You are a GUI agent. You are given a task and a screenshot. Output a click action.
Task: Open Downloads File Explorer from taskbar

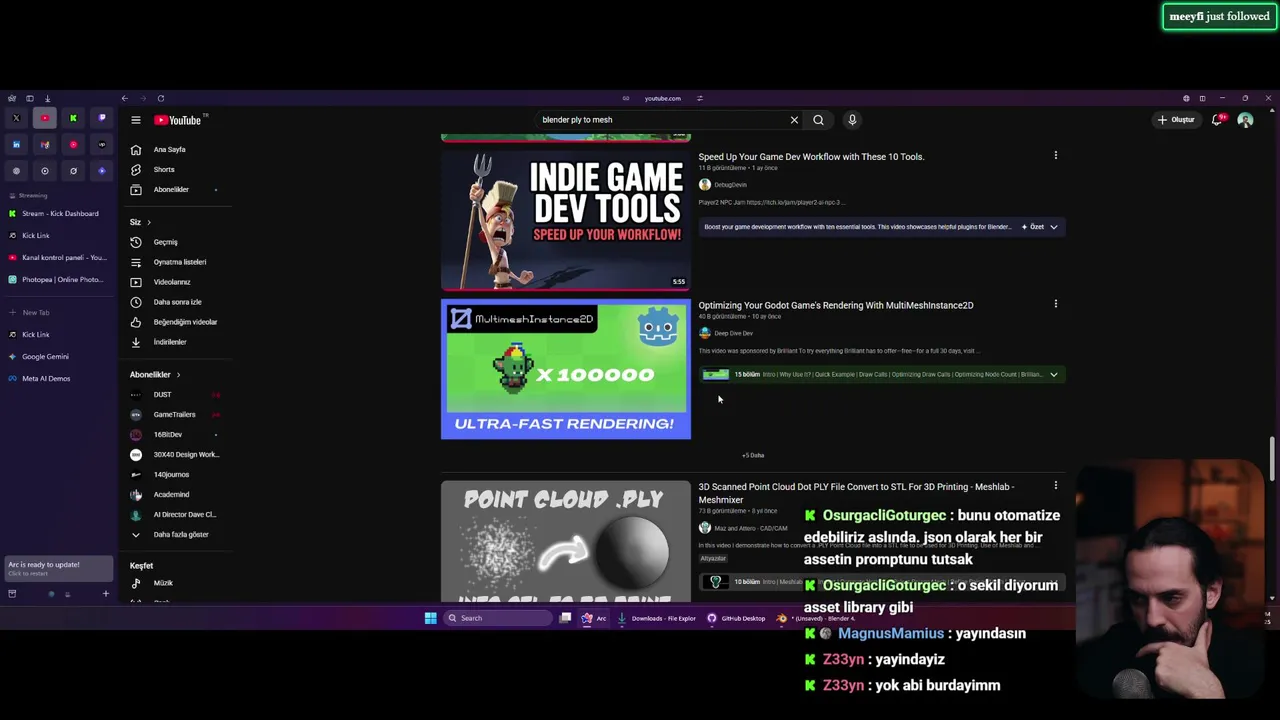pos(656,618)
